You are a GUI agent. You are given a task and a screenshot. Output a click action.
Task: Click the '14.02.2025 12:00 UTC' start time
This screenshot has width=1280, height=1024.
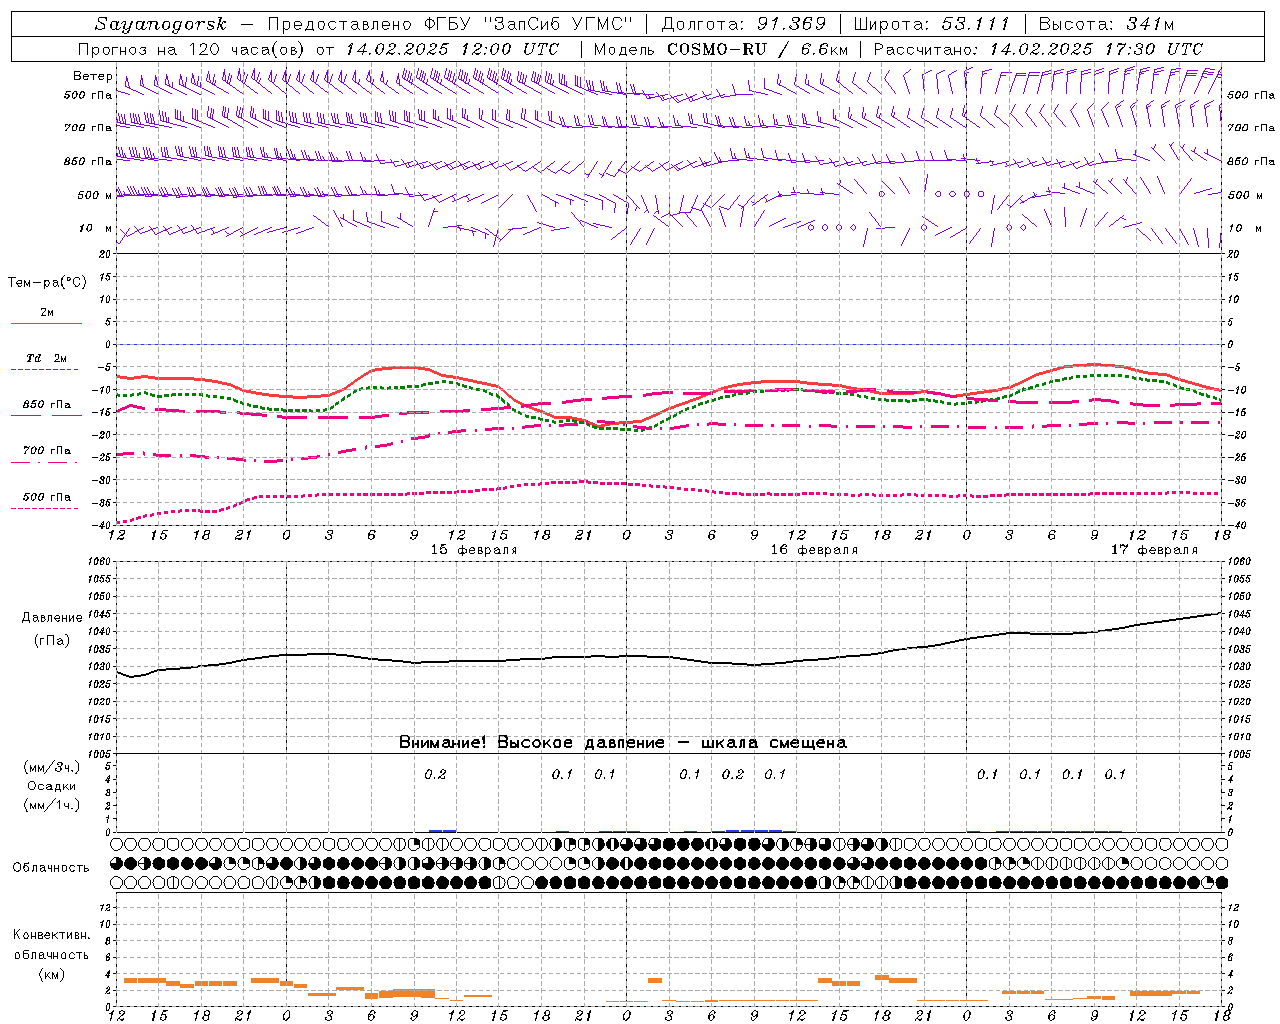point(452,49)
